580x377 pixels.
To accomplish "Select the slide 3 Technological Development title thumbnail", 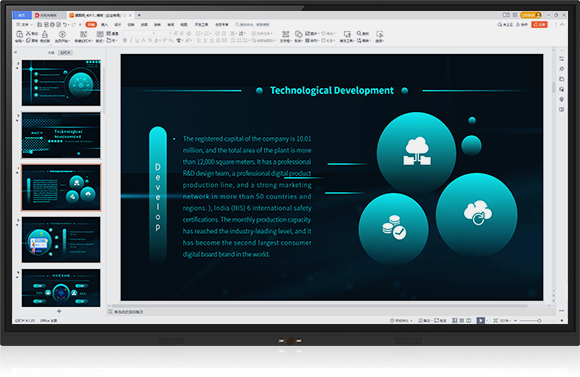I will point(61,135).
